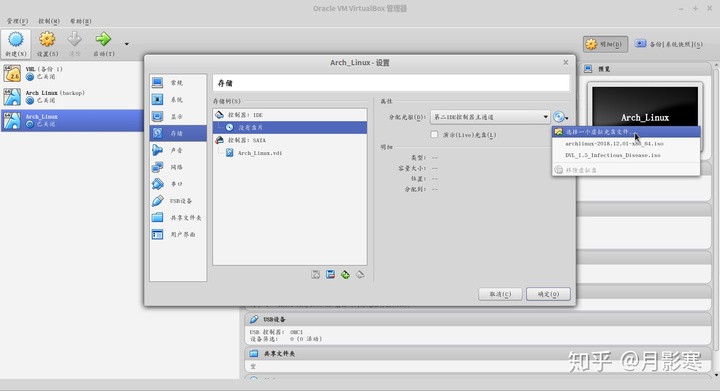Select 控制器: IDE in storage tree
720x391 pixels.
[290, 115]
